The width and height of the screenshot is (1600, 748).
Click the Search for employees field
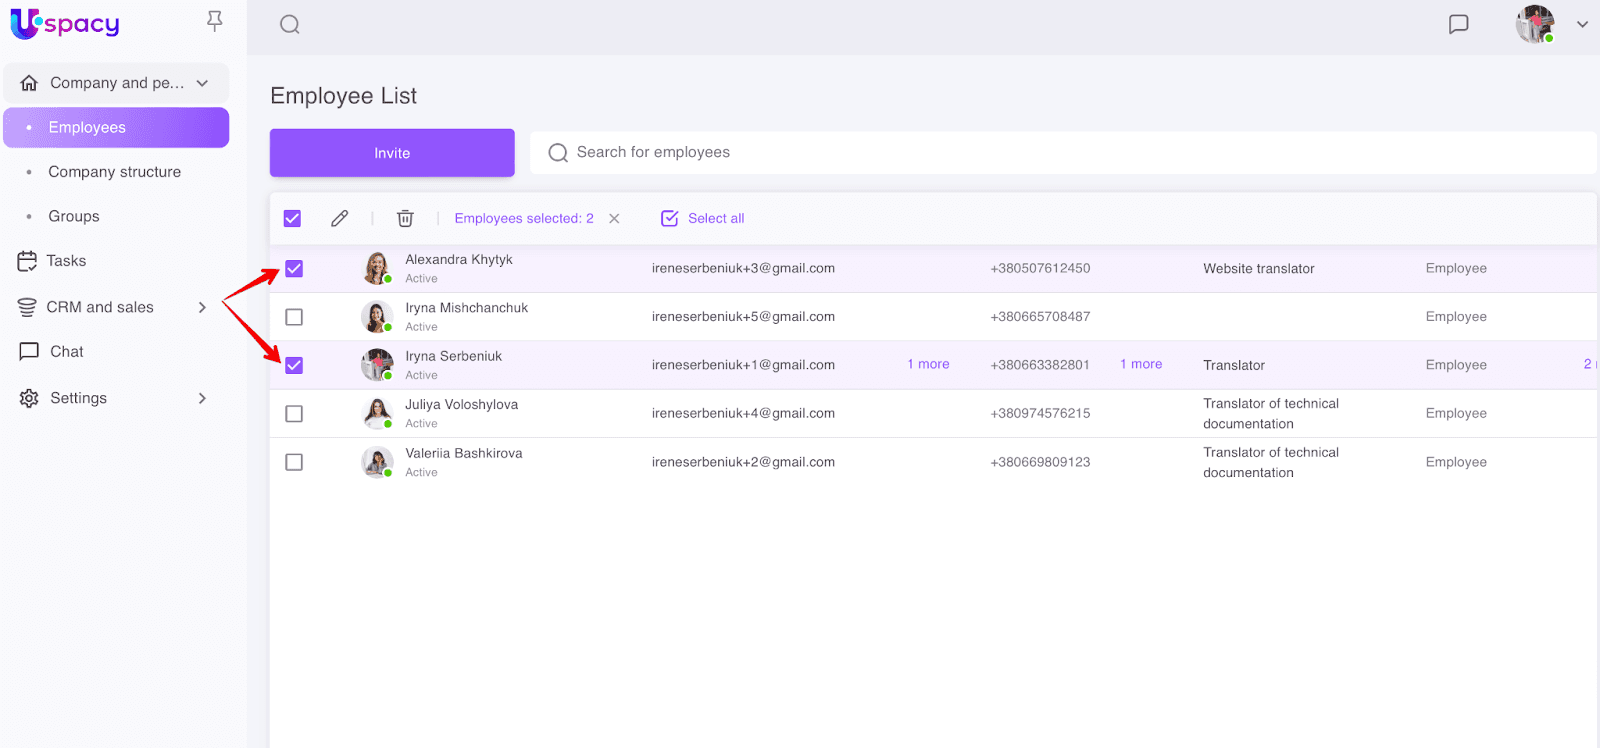1060,152
